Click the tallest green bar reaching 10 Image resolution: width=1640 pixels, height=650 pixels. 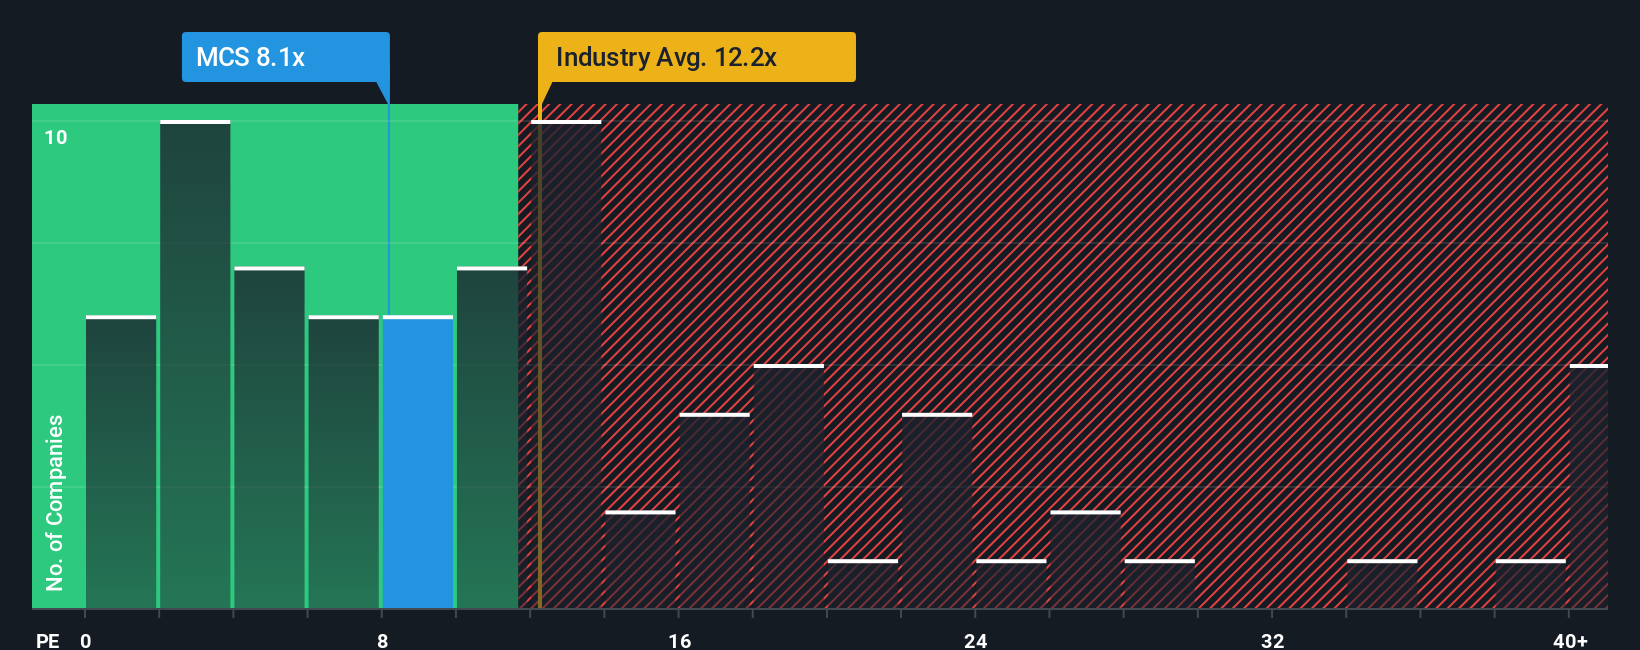tap(195, 365)
